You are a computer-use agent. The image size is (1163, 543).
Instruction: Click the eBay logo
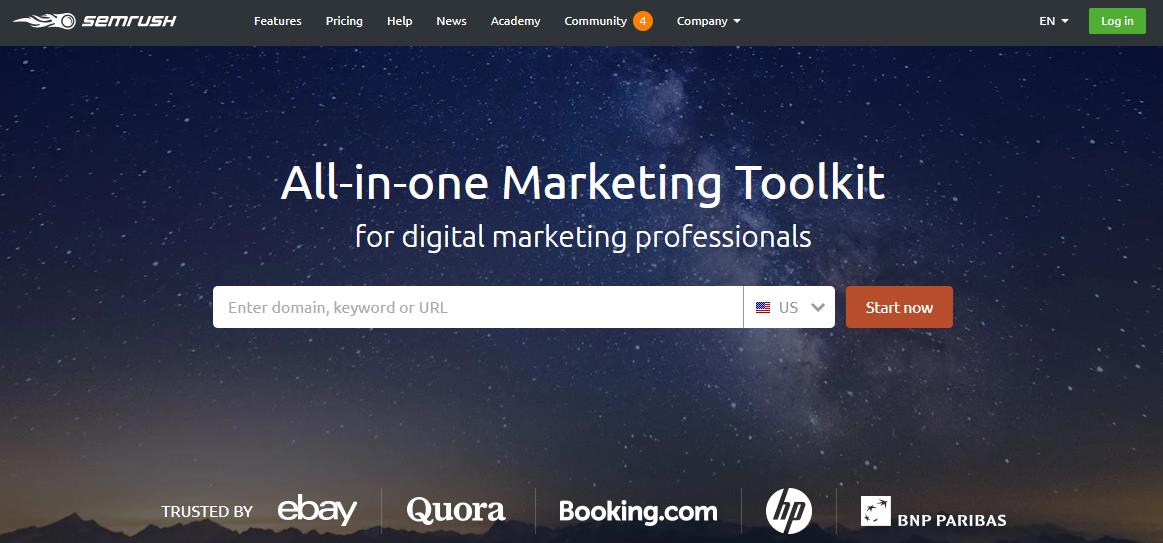(317, 510)
